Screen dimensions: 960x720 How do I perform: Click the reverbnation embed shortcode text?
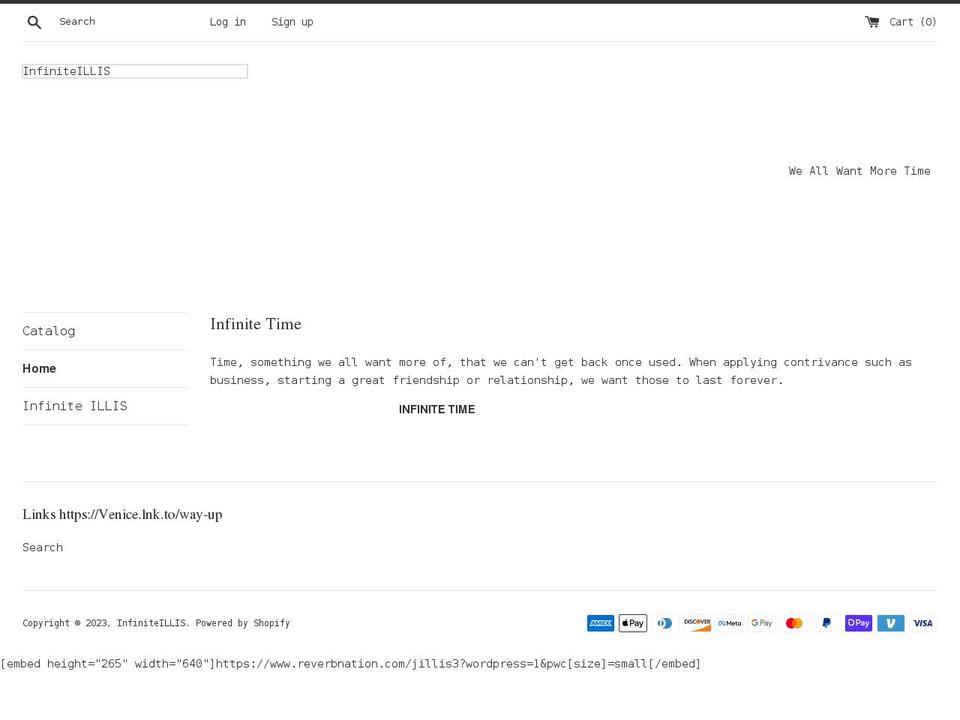351,664
